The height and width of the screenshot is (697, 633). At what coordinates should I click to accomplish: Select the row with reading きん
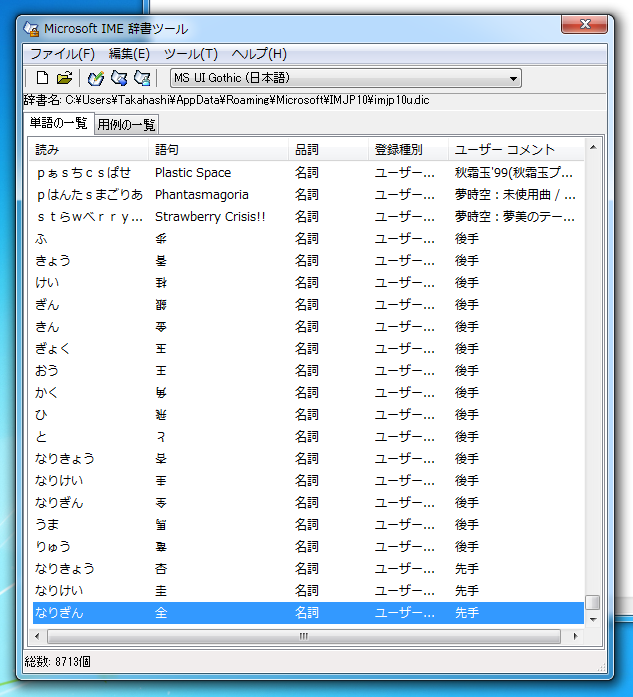[x=308, y=327]
